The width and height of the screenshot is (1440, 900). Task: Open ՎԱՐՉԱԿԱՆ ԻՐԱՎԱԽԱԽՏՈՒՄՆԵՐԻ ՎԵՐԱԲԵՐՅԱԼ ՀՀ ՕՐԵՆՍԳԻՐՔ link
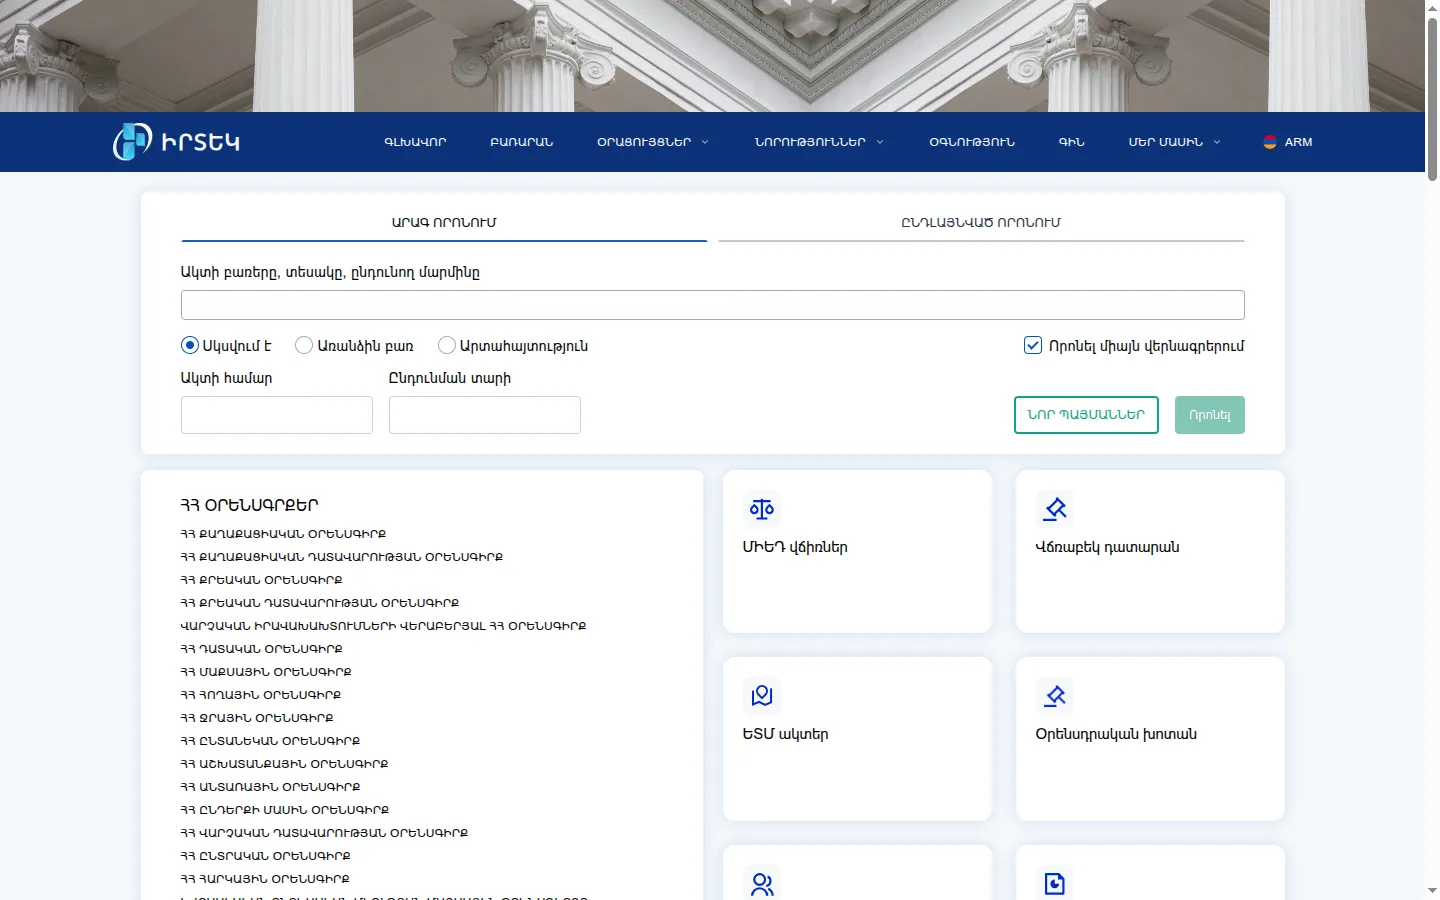383,626
